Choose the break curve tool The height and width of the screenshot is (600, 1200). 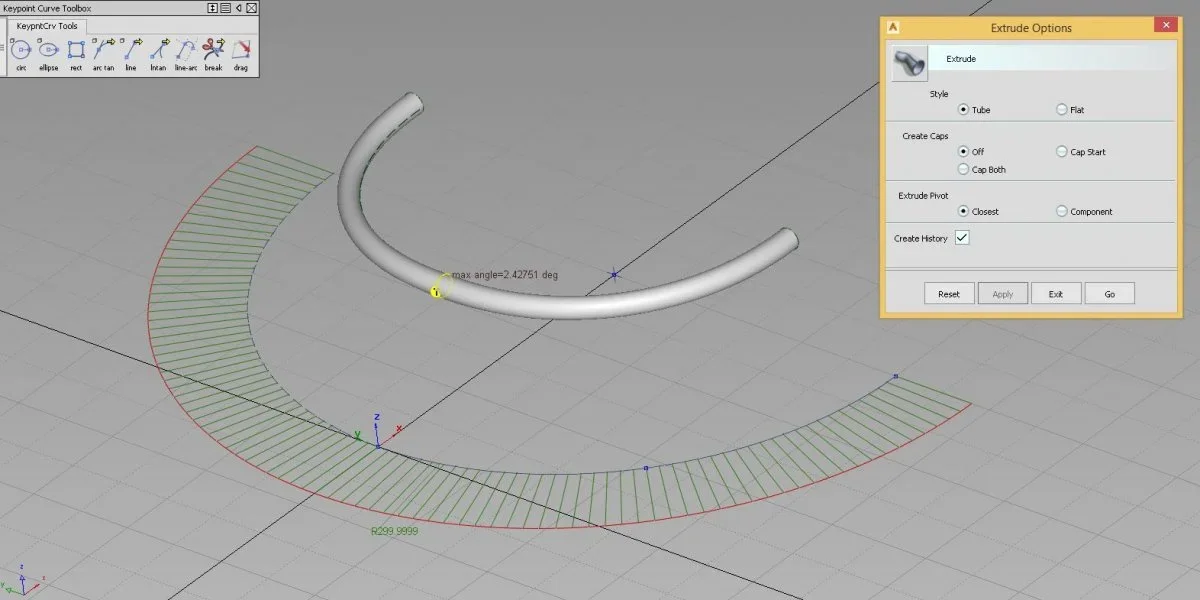(x=213, y=50)
